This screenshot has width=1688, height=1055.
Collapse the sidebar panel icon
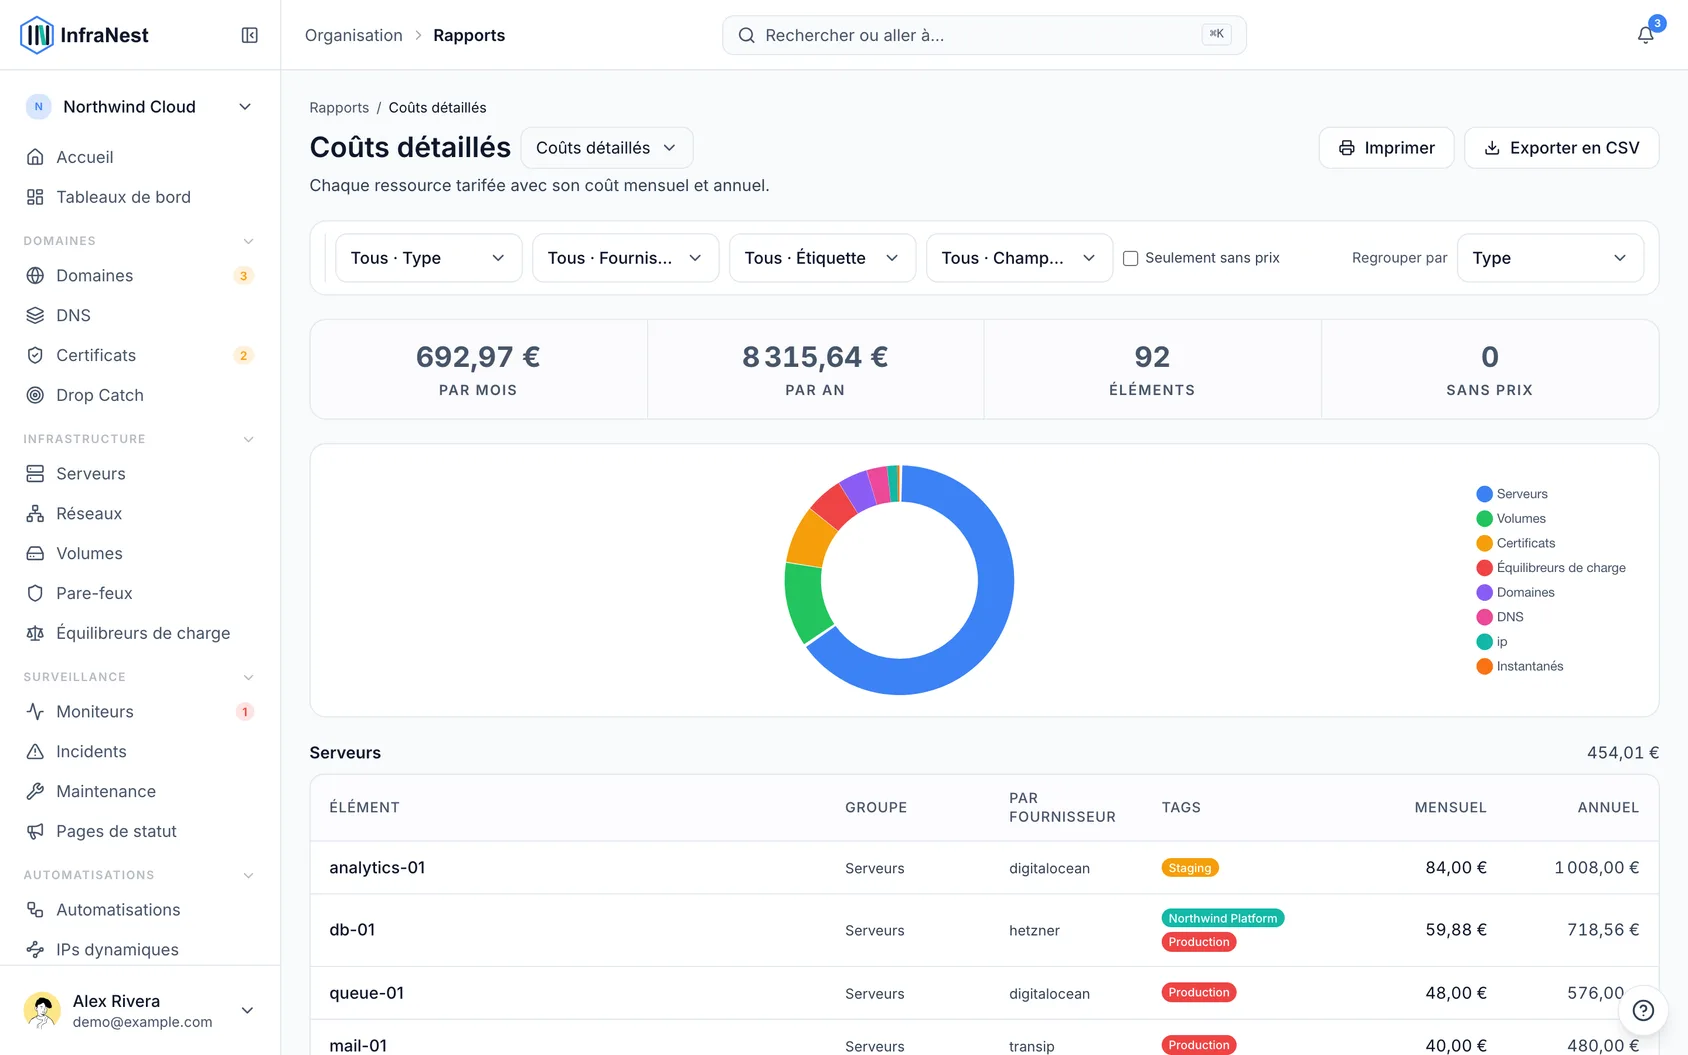click(x=250, y=35)
